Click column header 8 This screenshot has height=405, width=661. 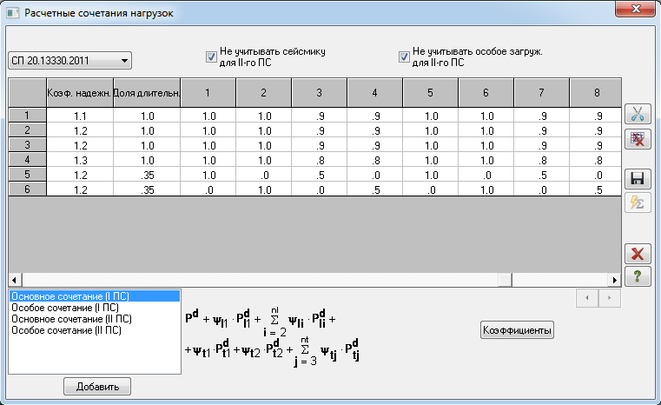596,93
